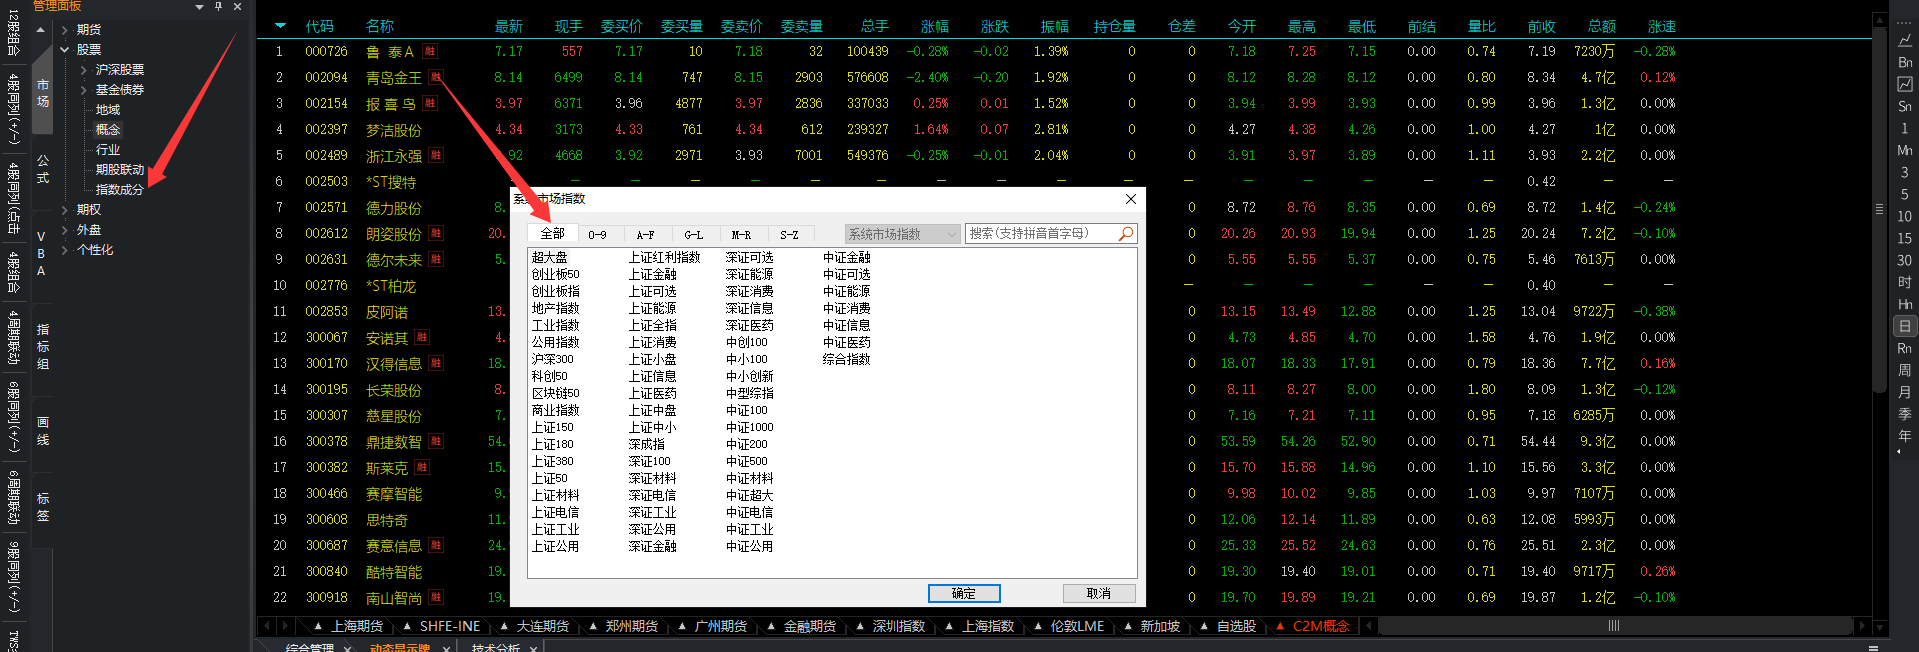Image resolution: width=1919 pixels, height=652 pixels.
Task: Open the 管理面板 panel dropdown arrow
Action: (x=199, y=7)
